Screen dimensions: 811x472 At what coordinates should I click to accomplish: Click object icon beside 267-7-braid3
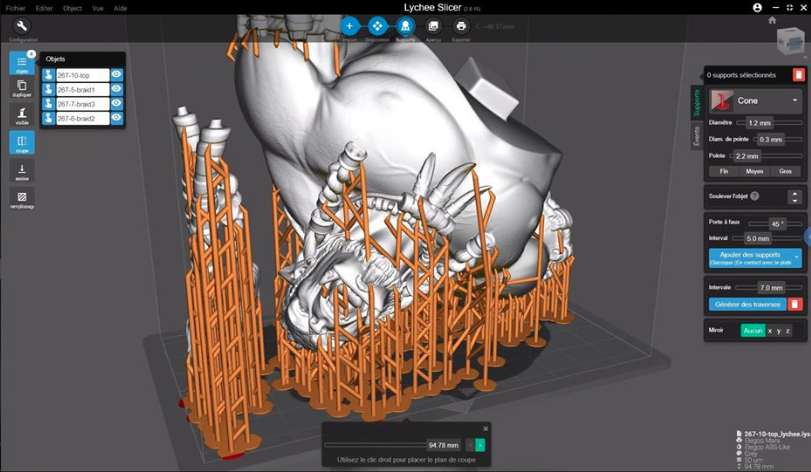pyautogui.click(x=49, y=104)
